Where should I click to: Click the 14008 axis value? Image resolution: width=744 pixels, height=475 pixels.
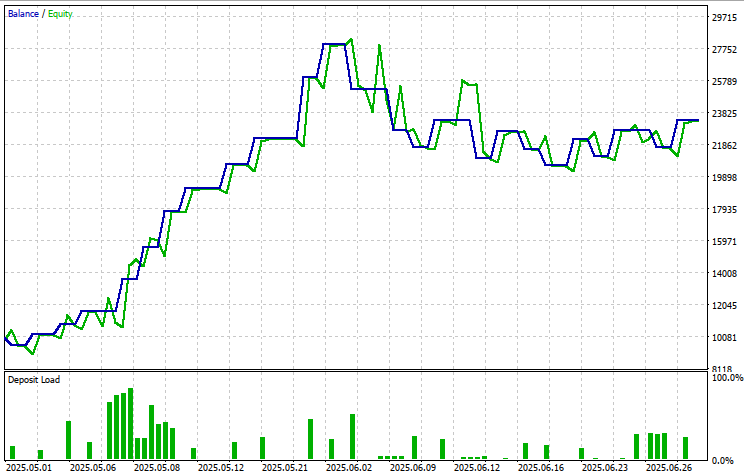pyautogui.click(x=725, y=273)
